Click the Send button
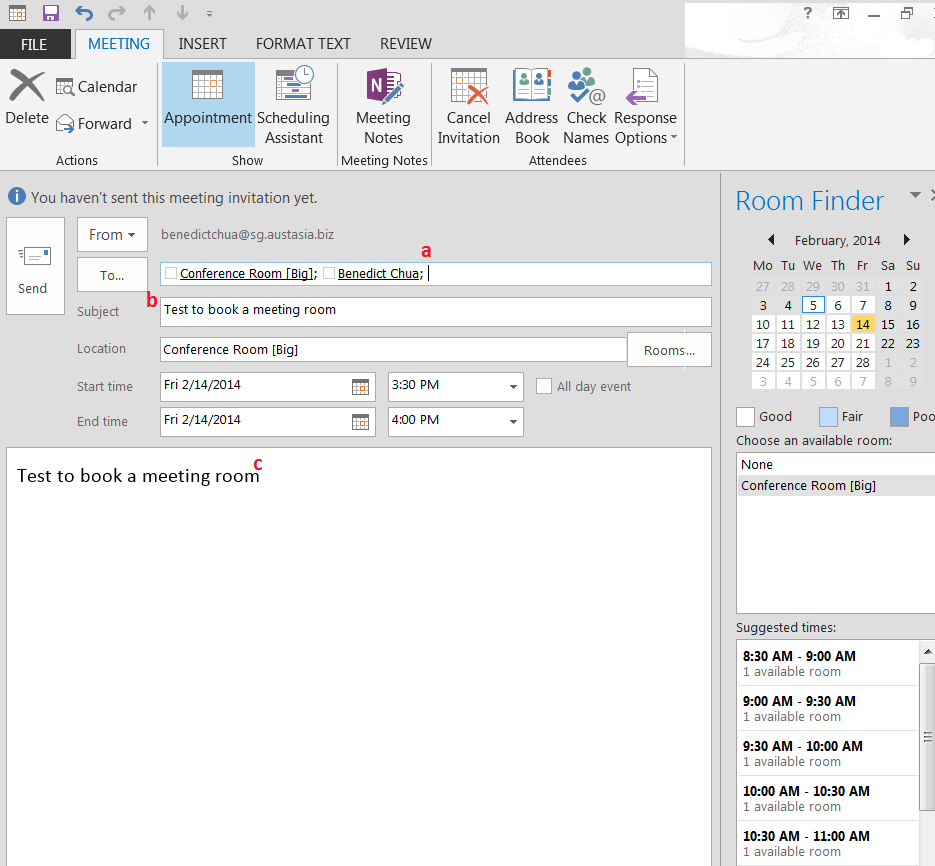Viewport: 935px width, 866px height. (35, 266)
